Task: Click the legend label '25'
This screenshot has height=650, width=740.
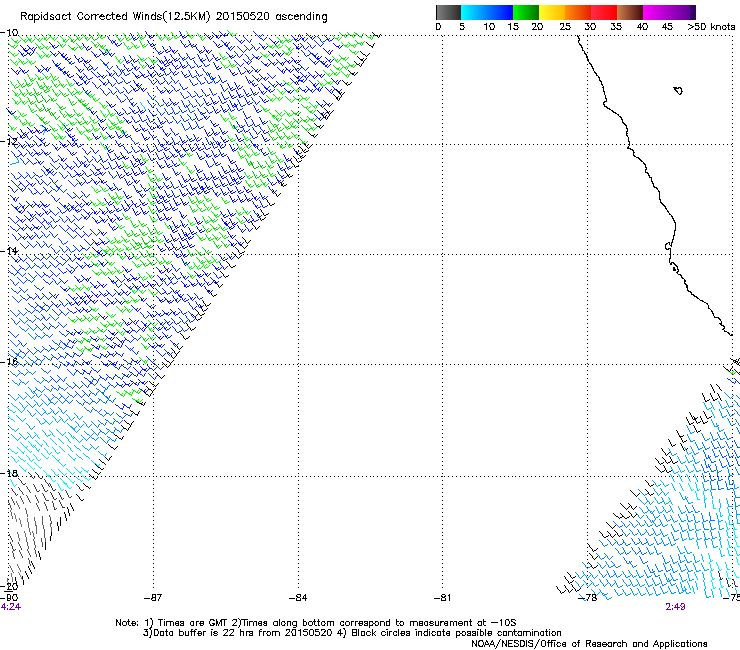Action: 565,27
